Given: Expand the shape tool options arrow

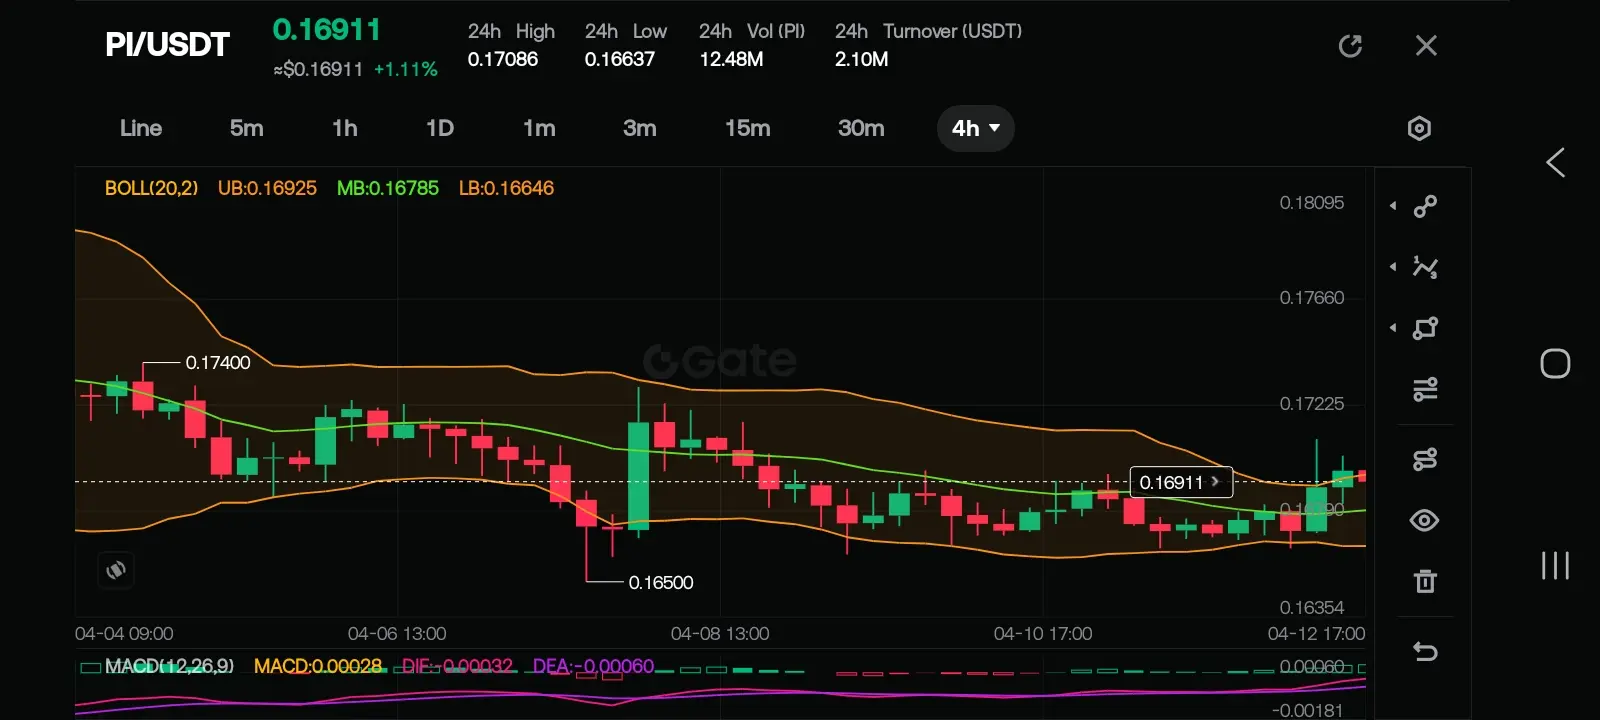Looking at the screenshot, I should coord(1393,328).
